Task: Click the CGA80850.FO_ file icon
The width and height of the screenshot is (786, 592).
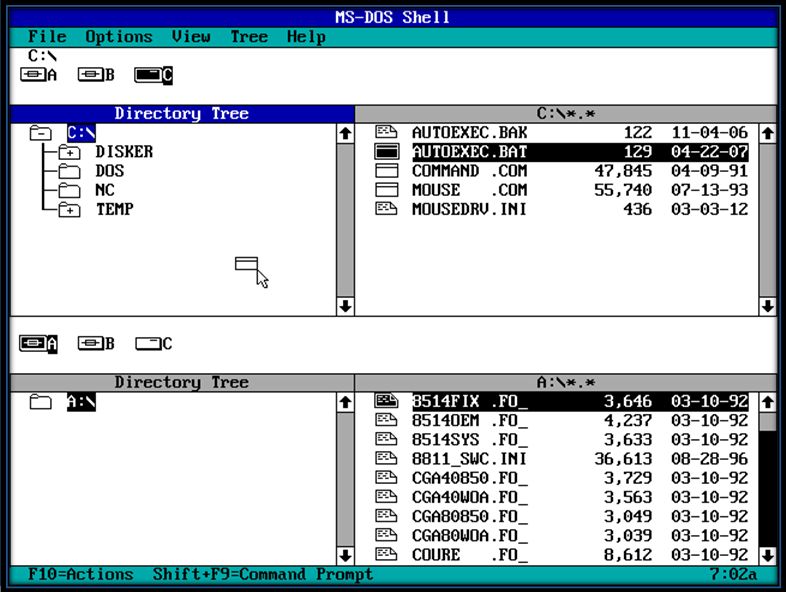Action: (386, 516)
